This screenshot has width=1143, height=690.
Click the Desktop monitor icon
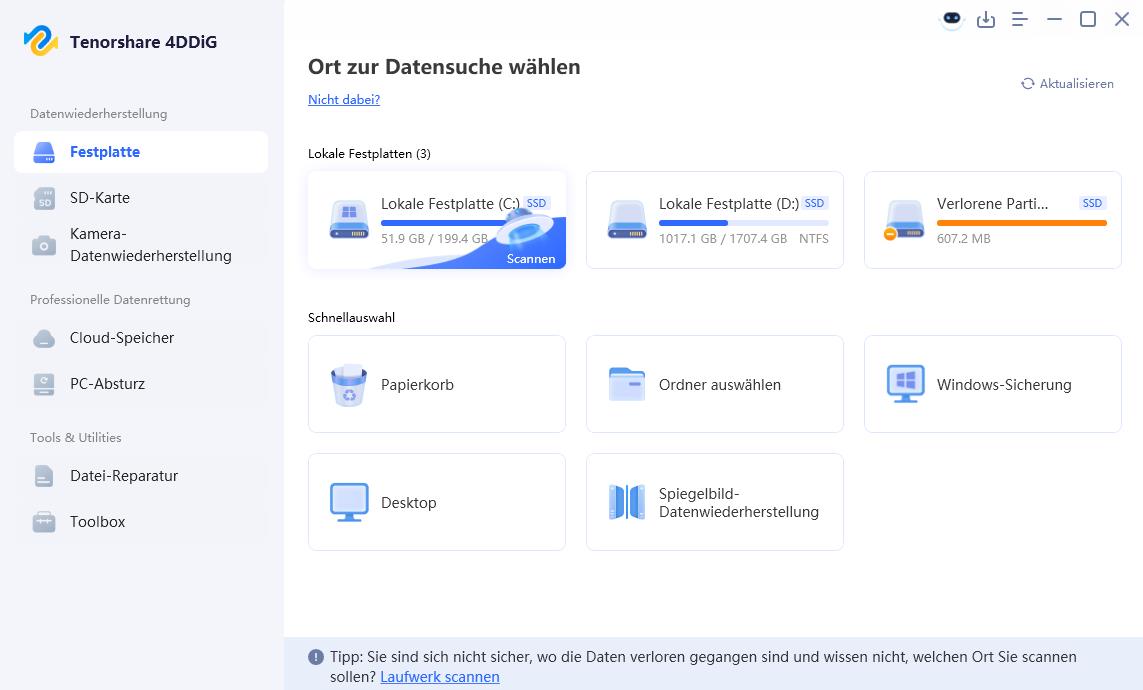coord(349,502)
